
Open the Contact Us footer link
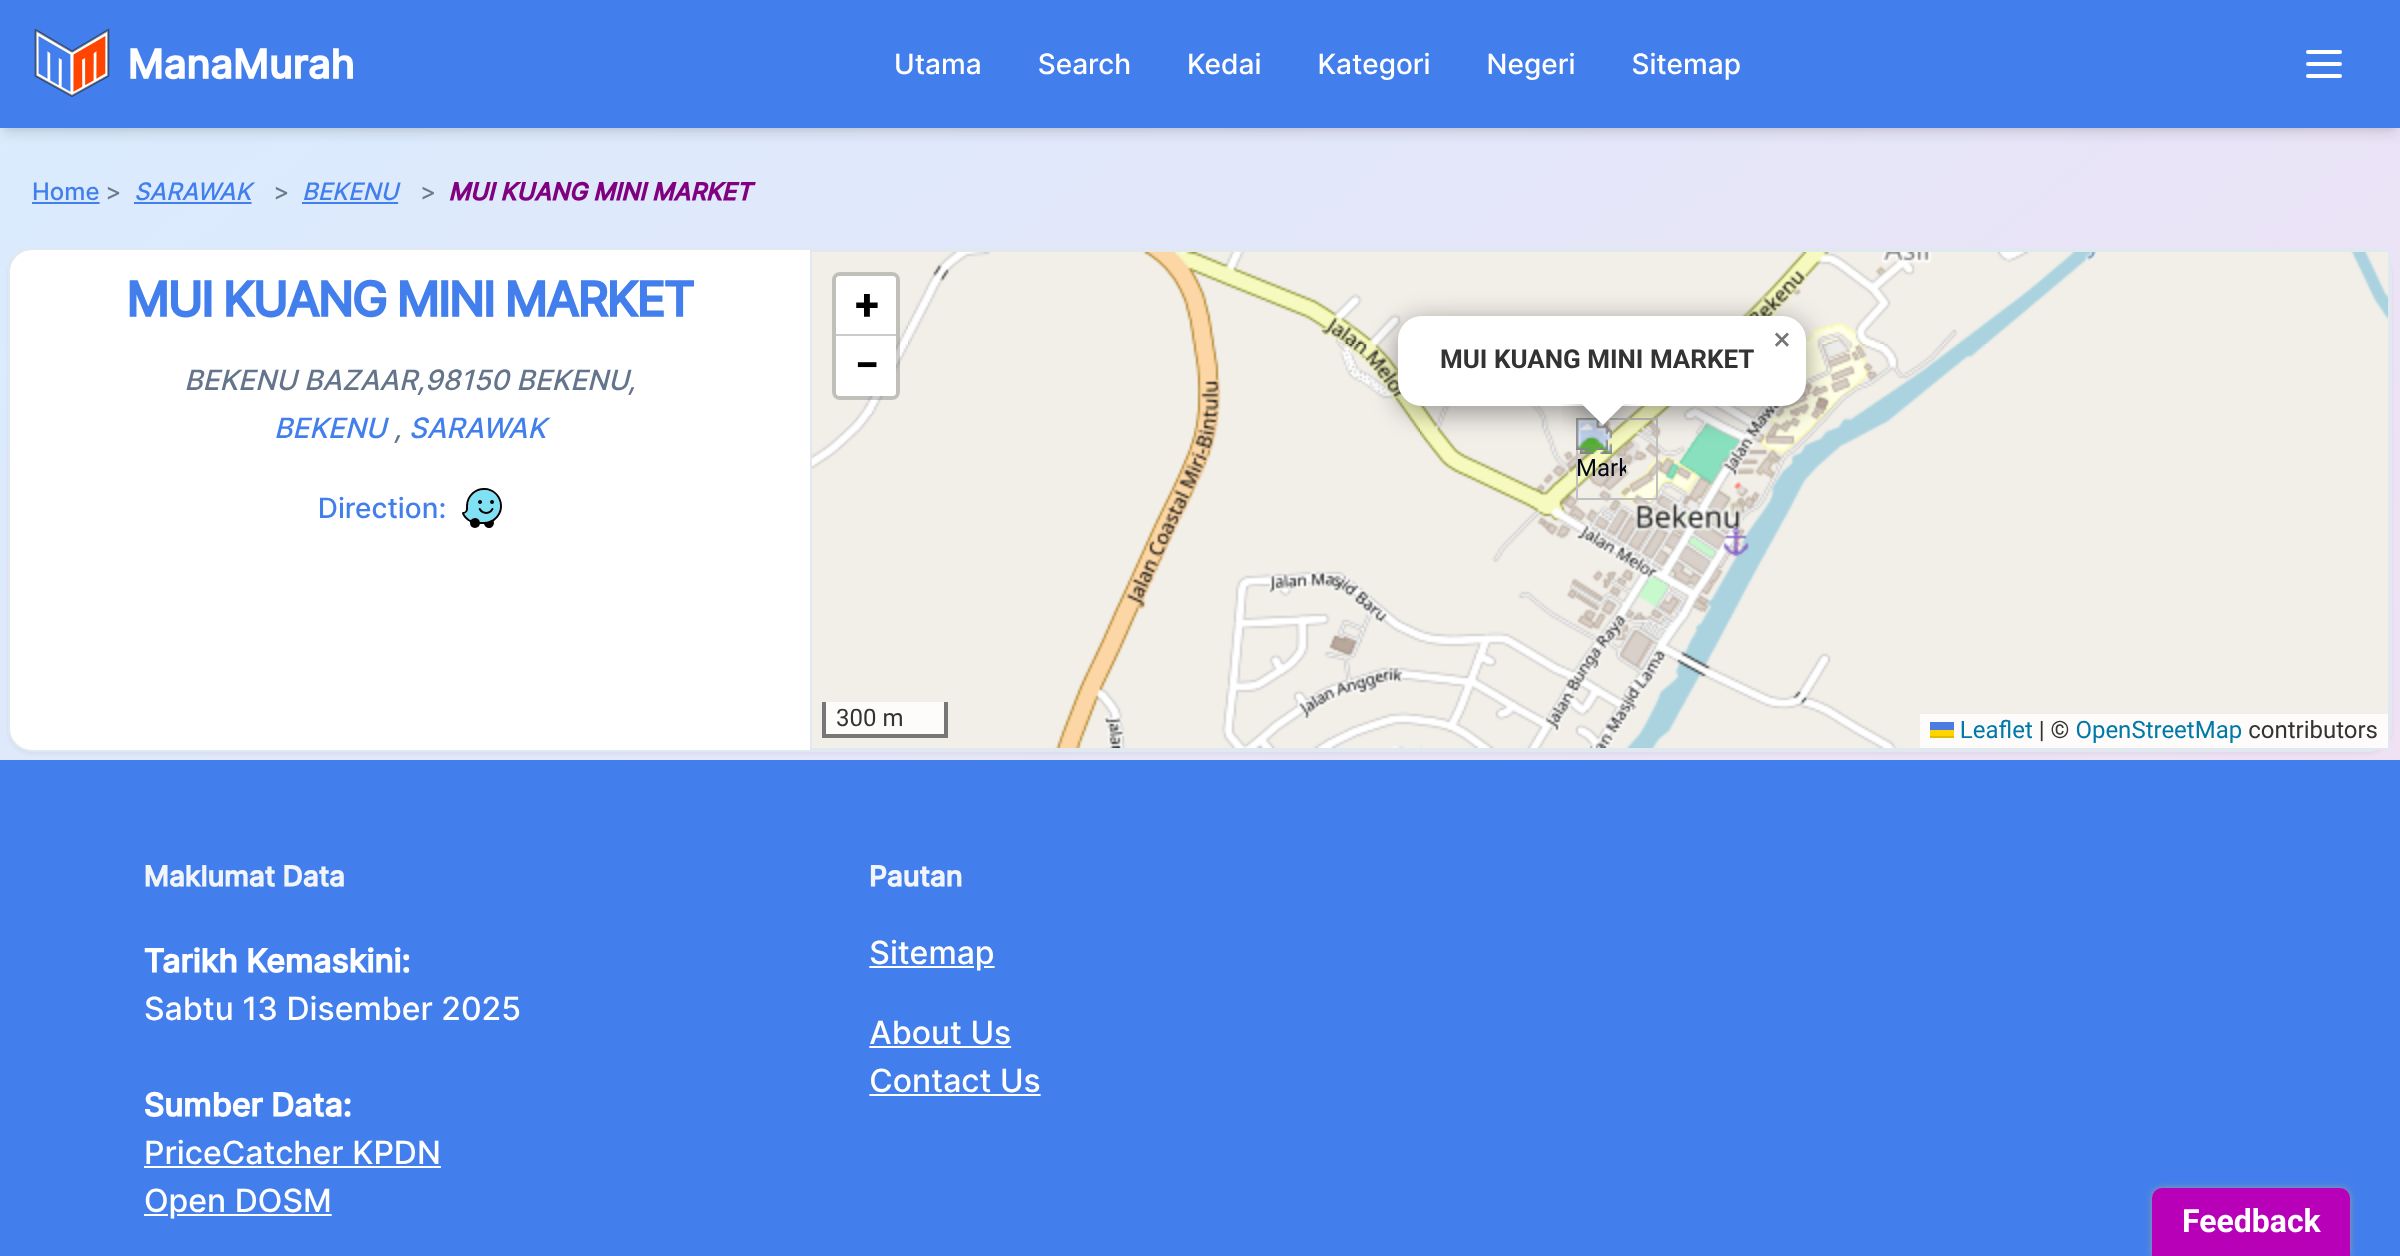click(954, 1080)
